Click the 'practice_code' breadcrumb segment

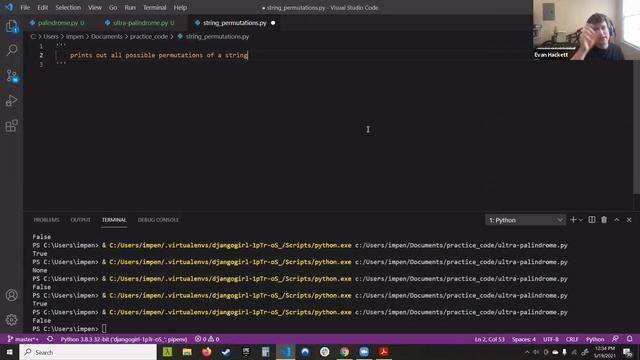click(x=149, y=37)
